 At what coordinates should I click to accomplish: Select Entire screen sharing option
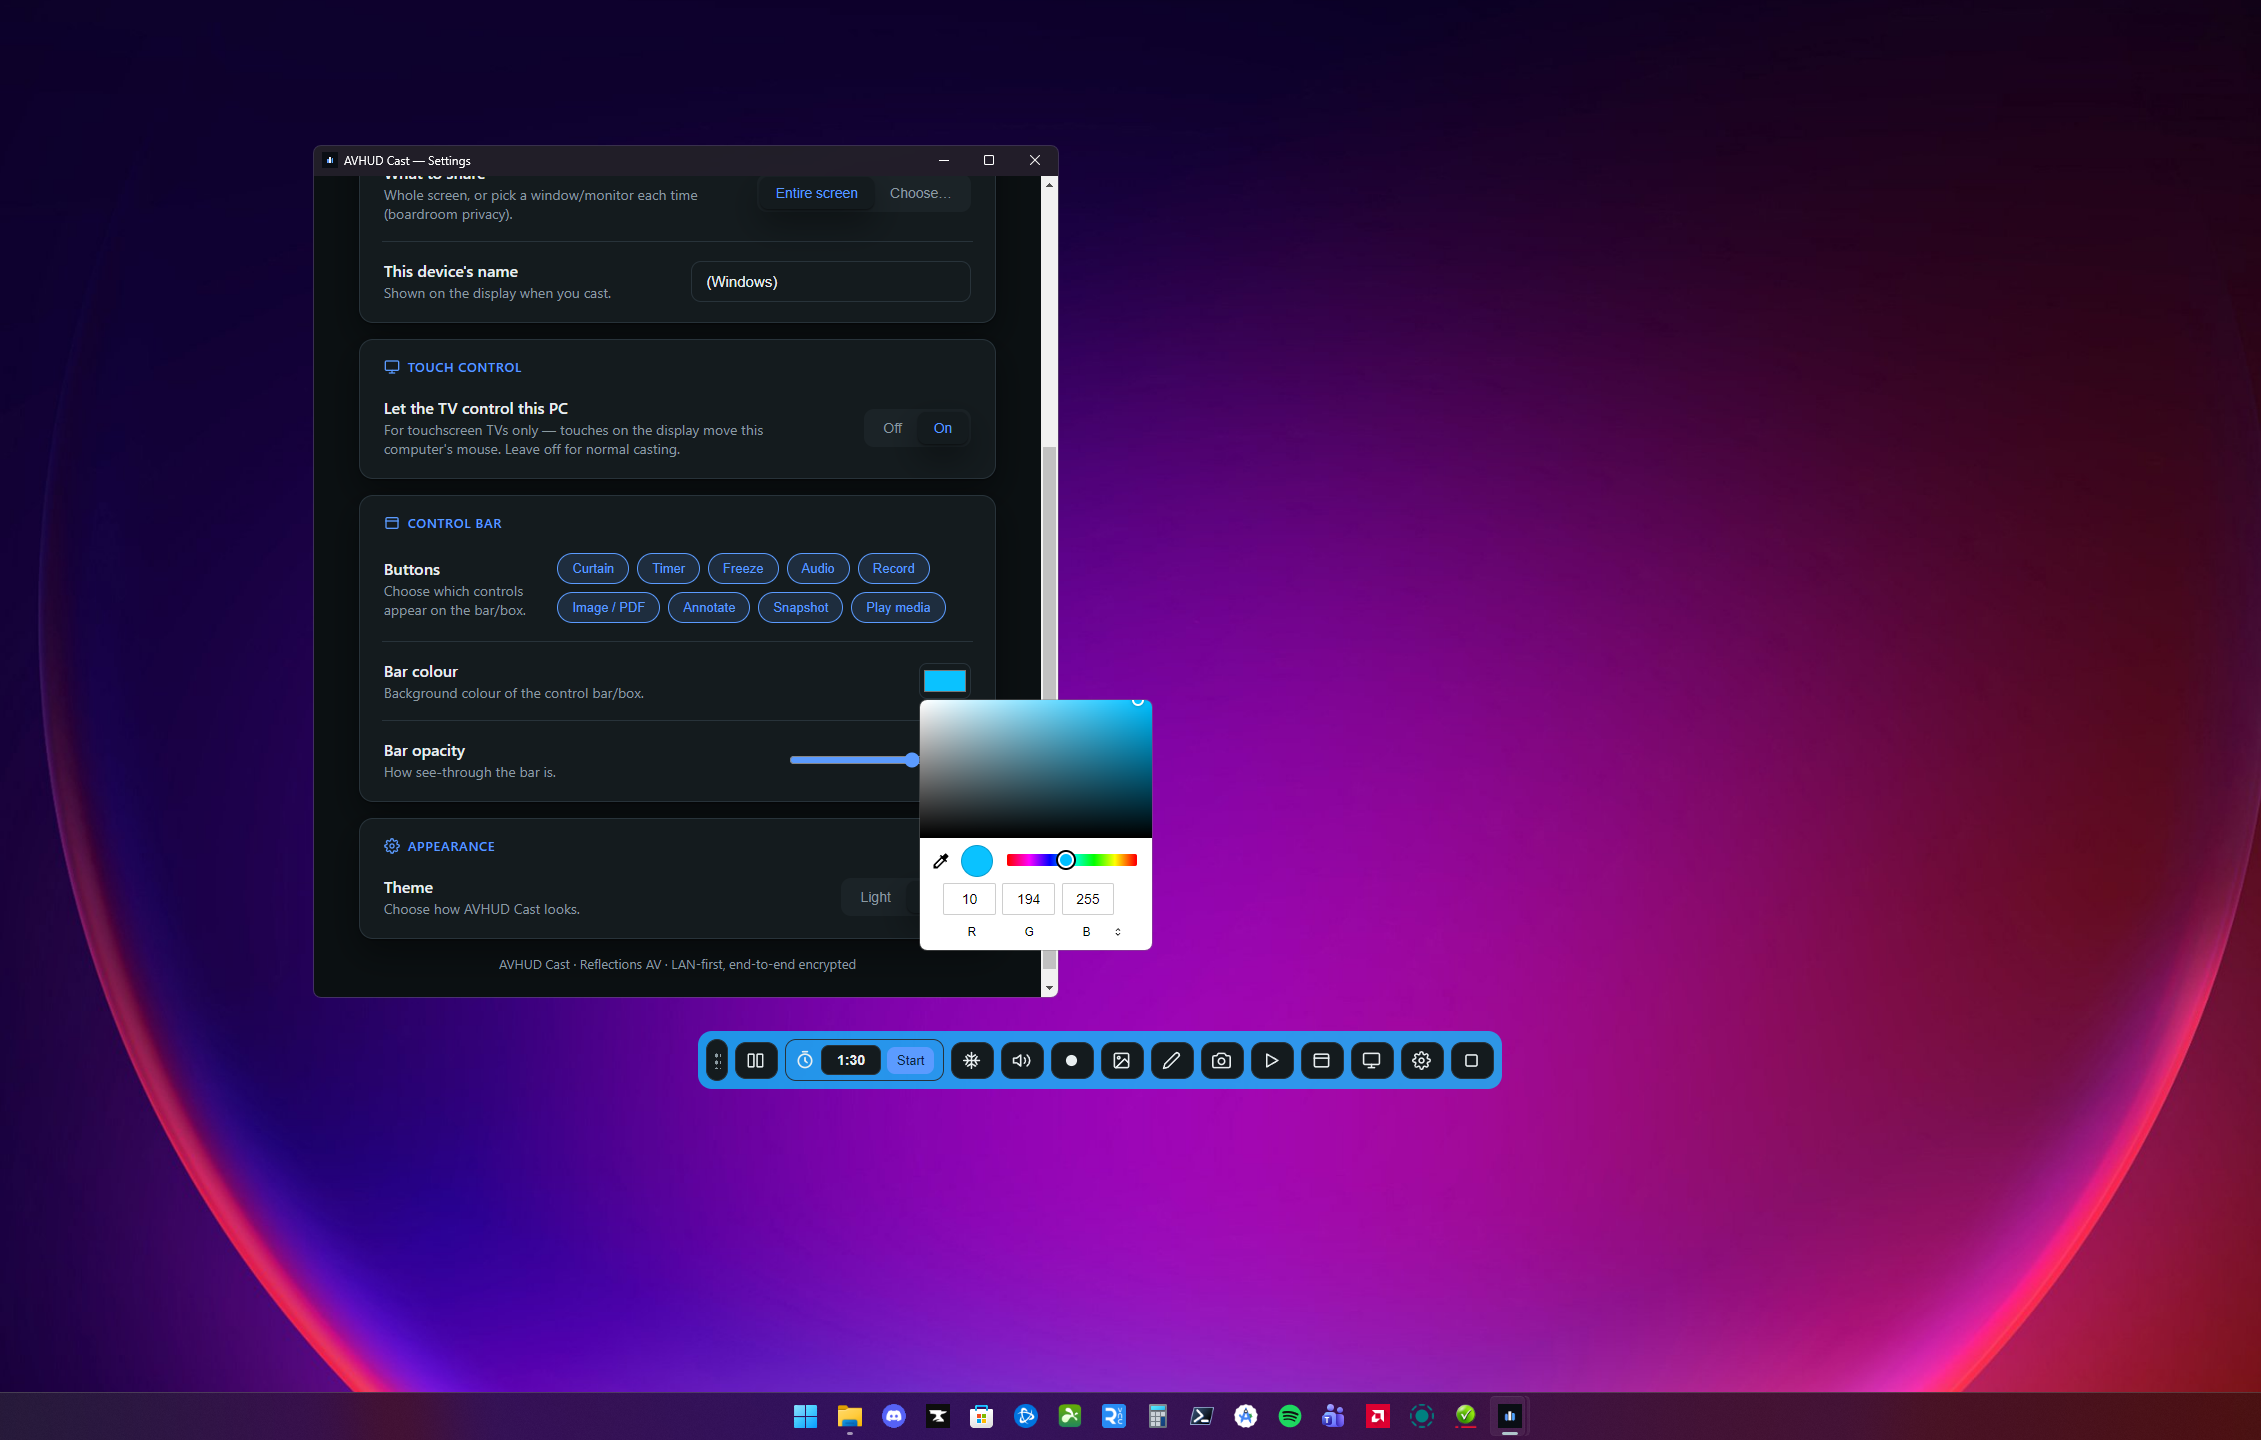tap(817, 193)
